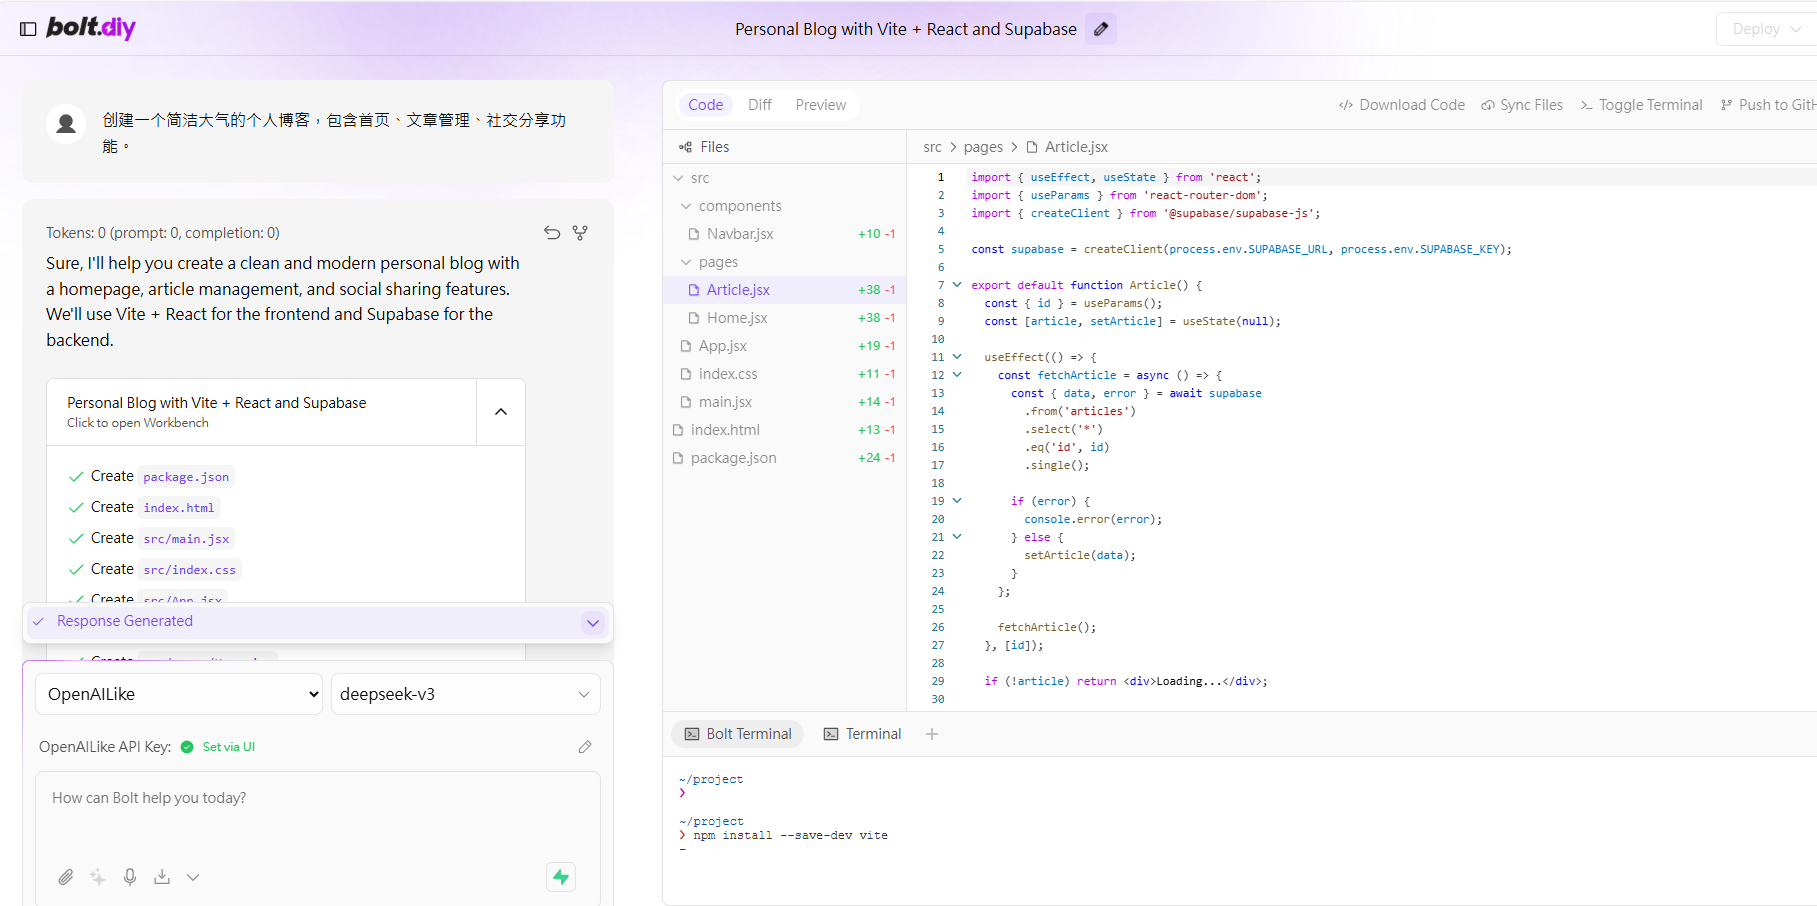1817x906 pixels.
Task: Click Download Code button
Action: 1402,105
